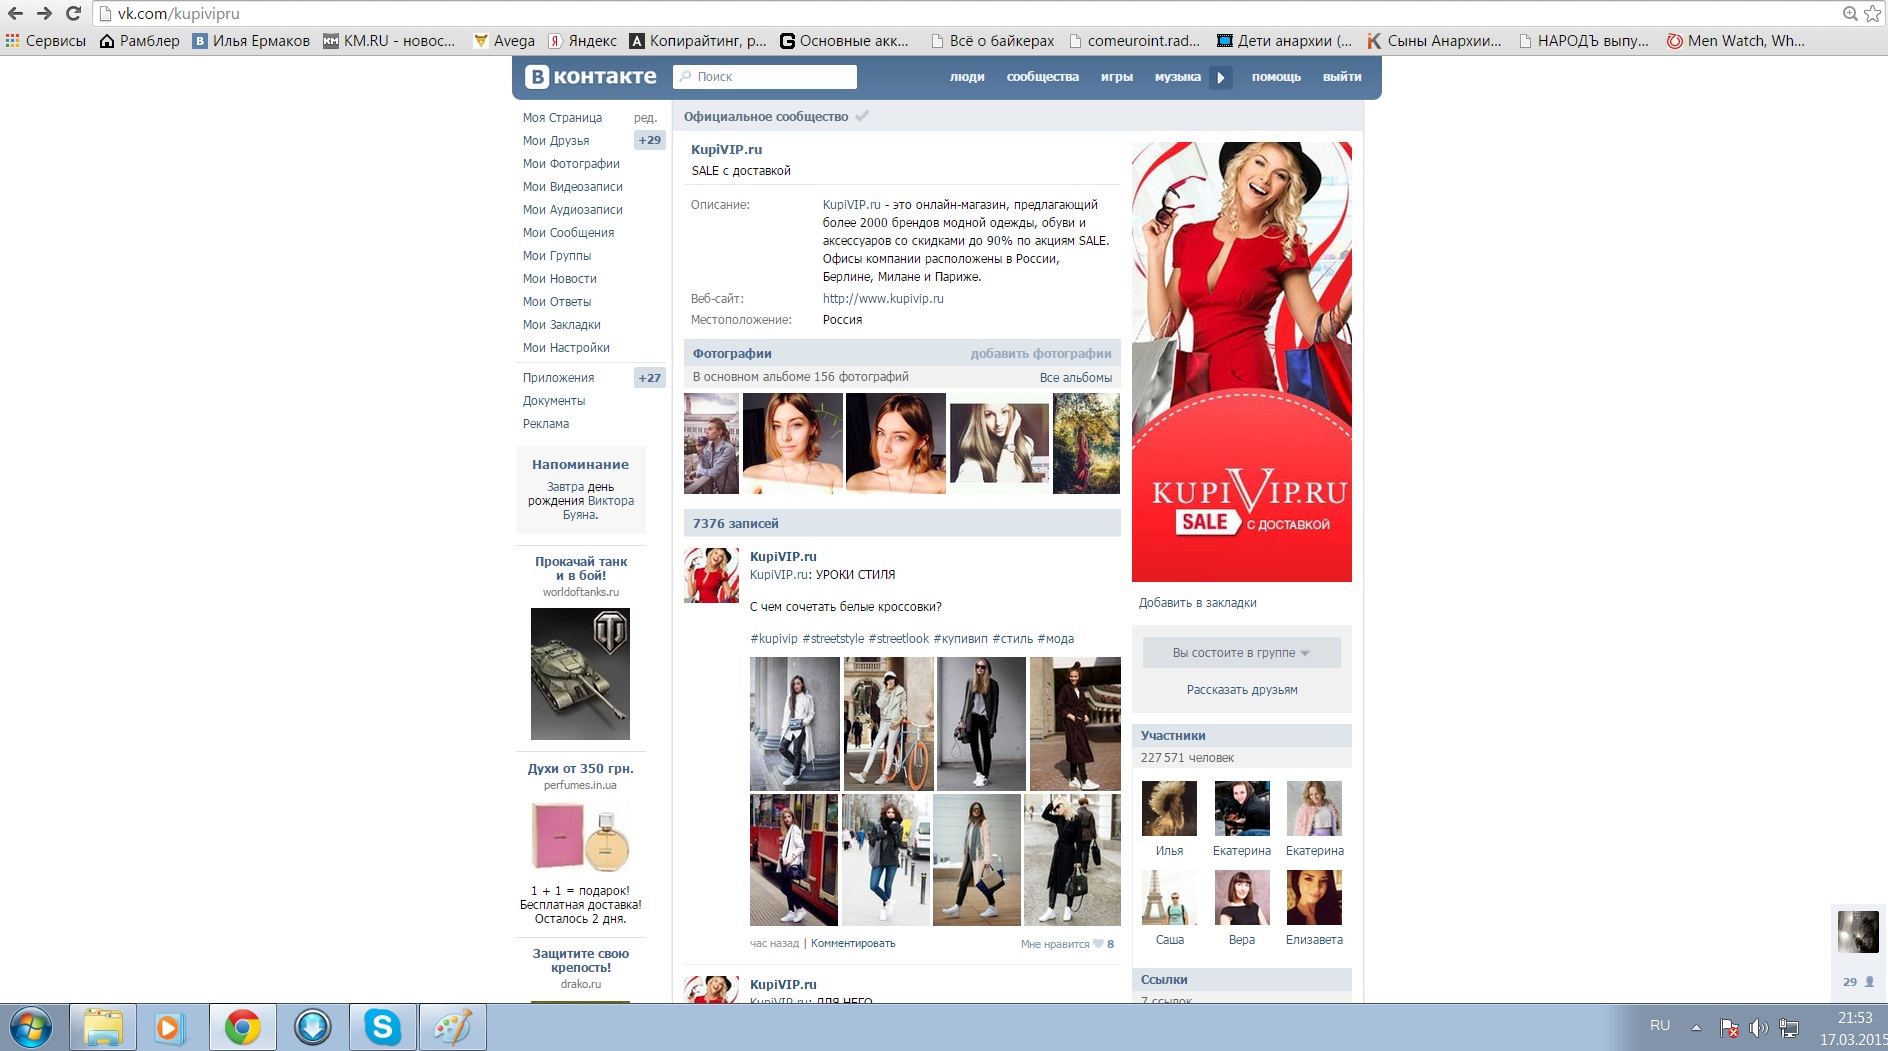Click the browser forward arrow

coord(44,14)
